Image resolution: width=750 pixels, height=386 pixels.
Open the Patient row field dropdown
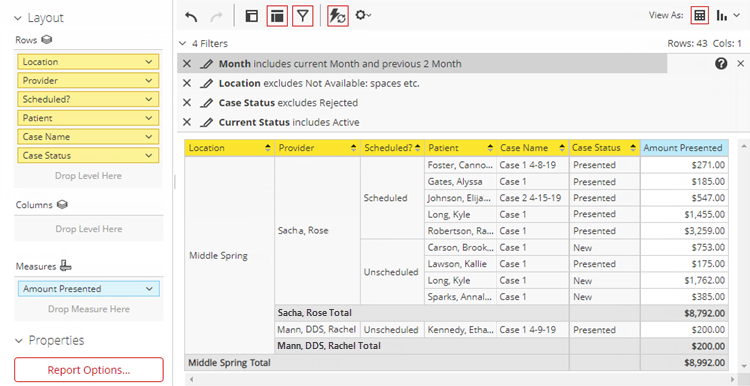click(x=149, y=118)
